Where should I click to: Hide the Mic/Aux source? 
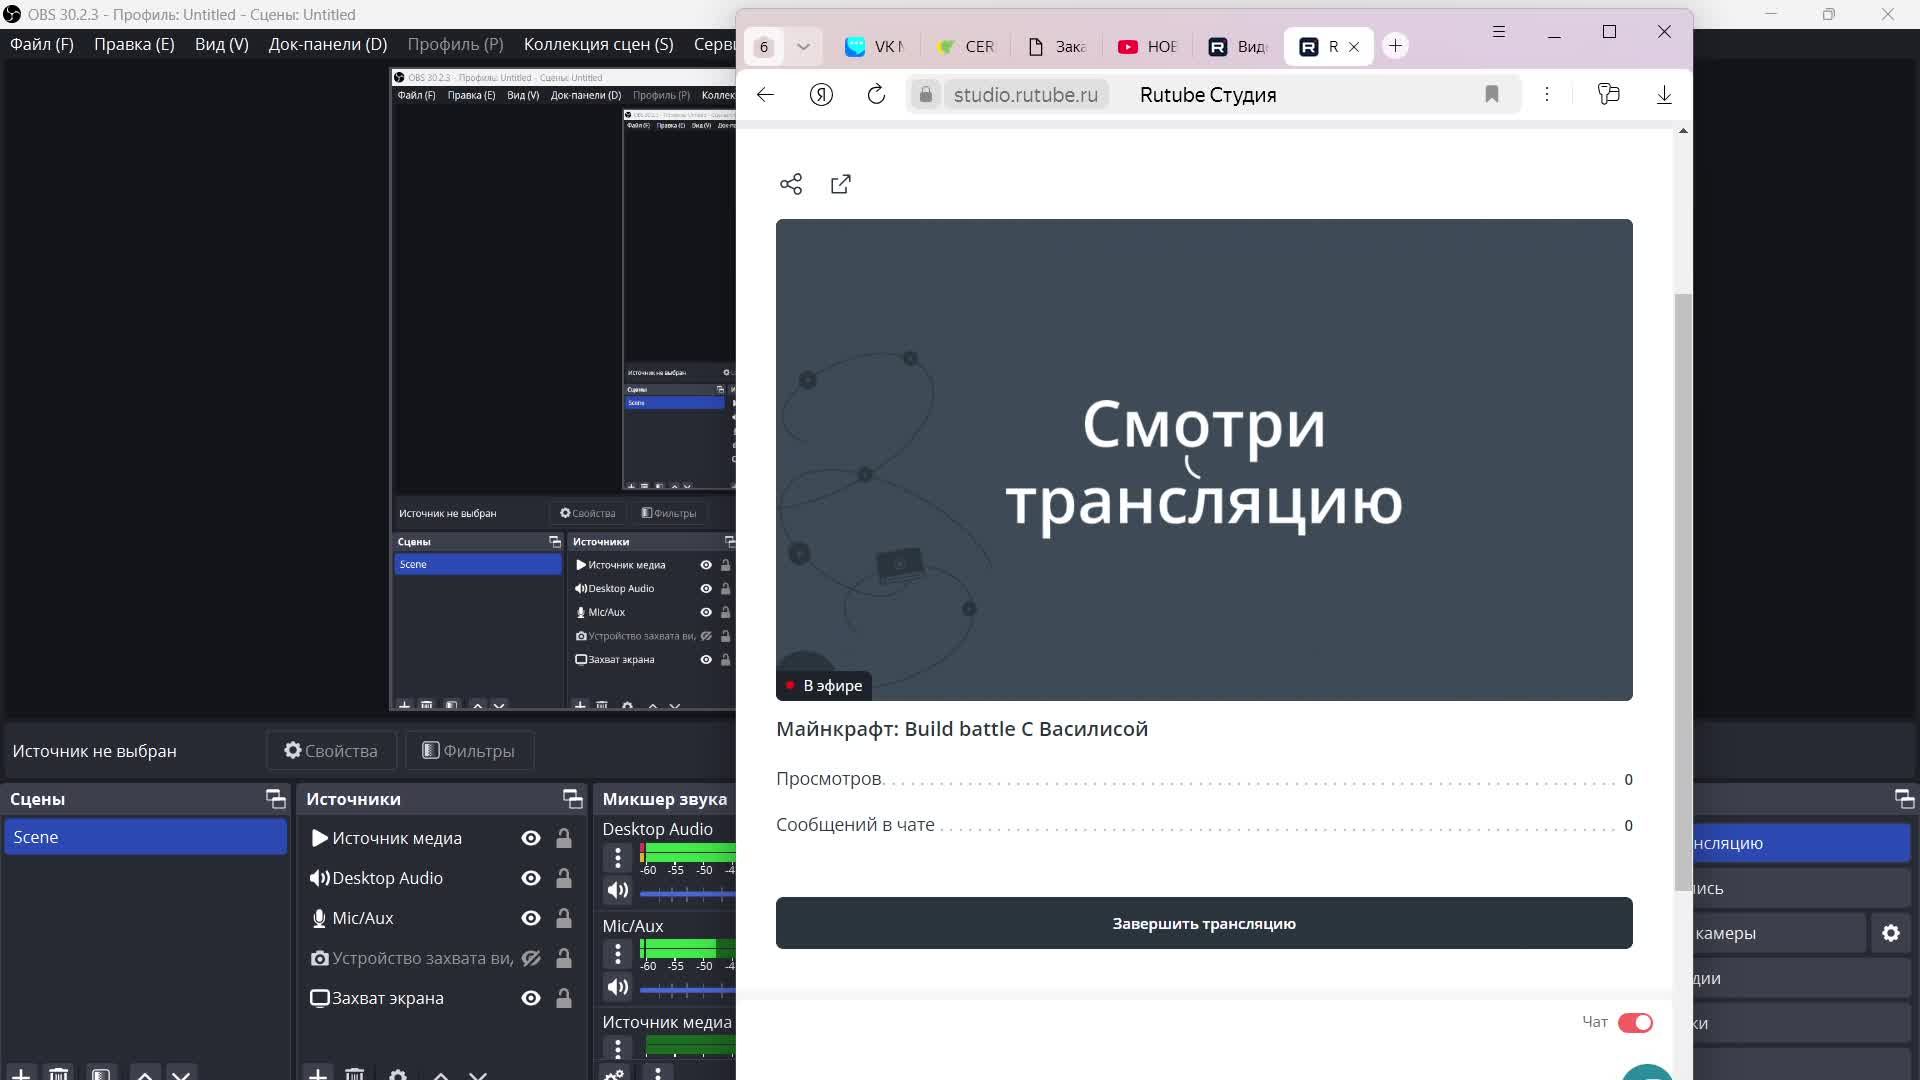pos(531,918)
